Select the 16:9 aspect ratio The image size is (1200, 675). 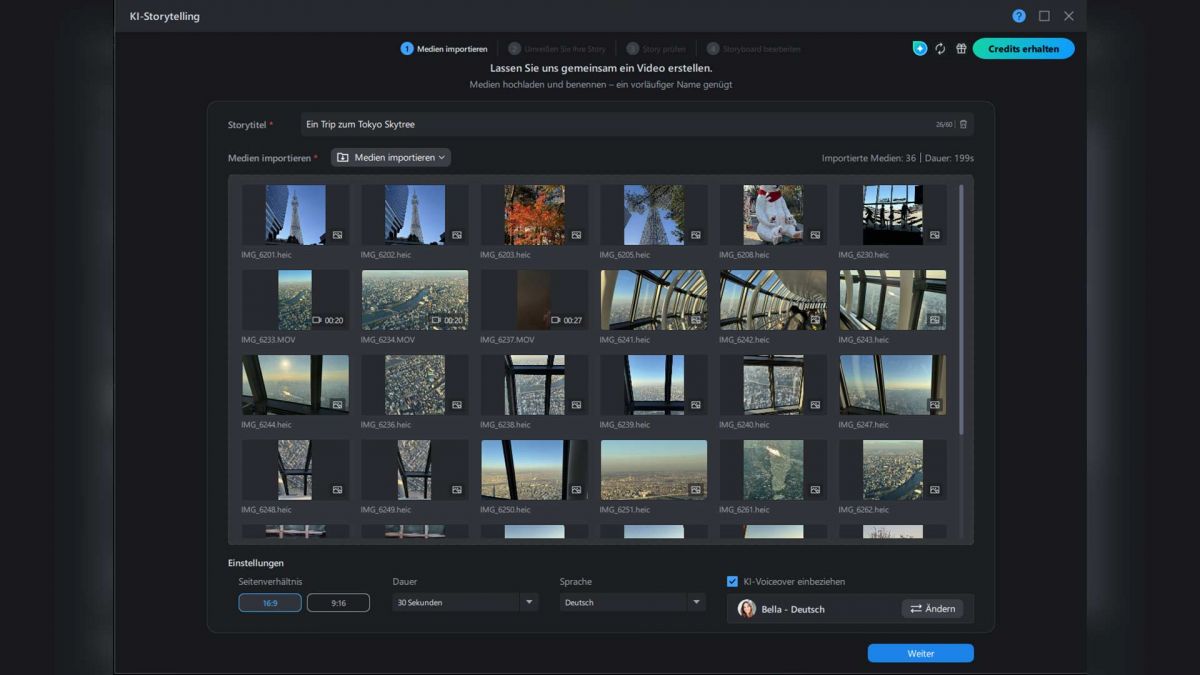tap(270, 603)
